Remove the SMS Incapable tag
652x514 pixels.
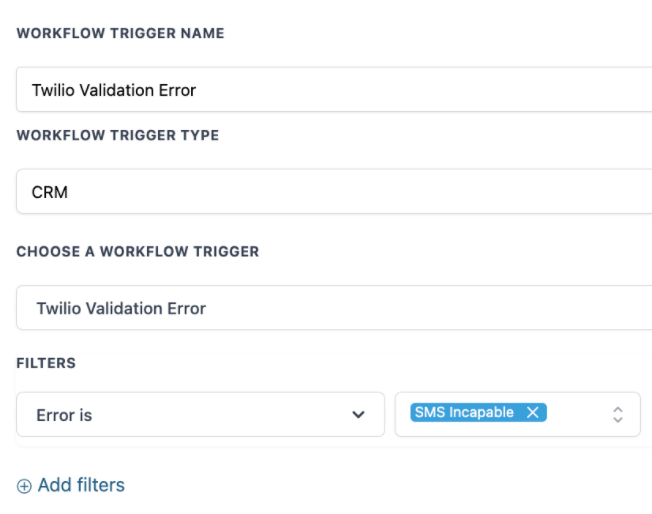[x=533, y=413]
